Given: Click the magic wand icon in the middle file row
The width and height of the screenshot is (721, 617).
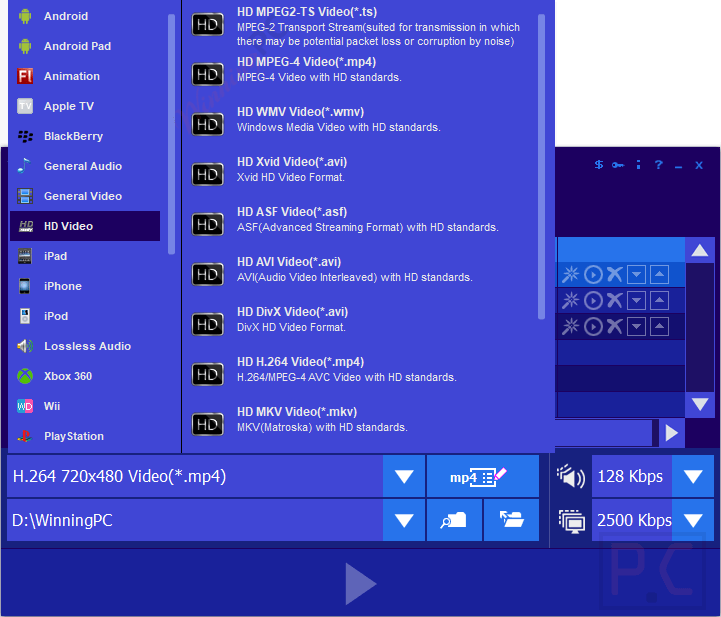Looking at the screenshot, I should 571,300.
